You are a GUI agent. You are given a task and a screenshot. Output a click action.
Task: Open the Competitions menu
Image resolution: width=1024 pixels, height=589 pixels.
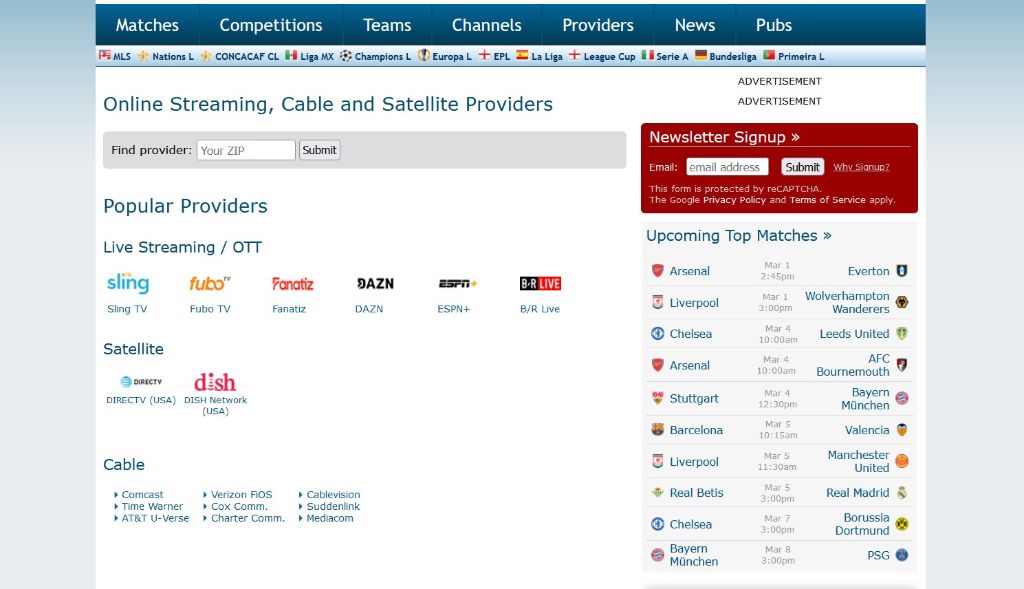tap(271, 25)
